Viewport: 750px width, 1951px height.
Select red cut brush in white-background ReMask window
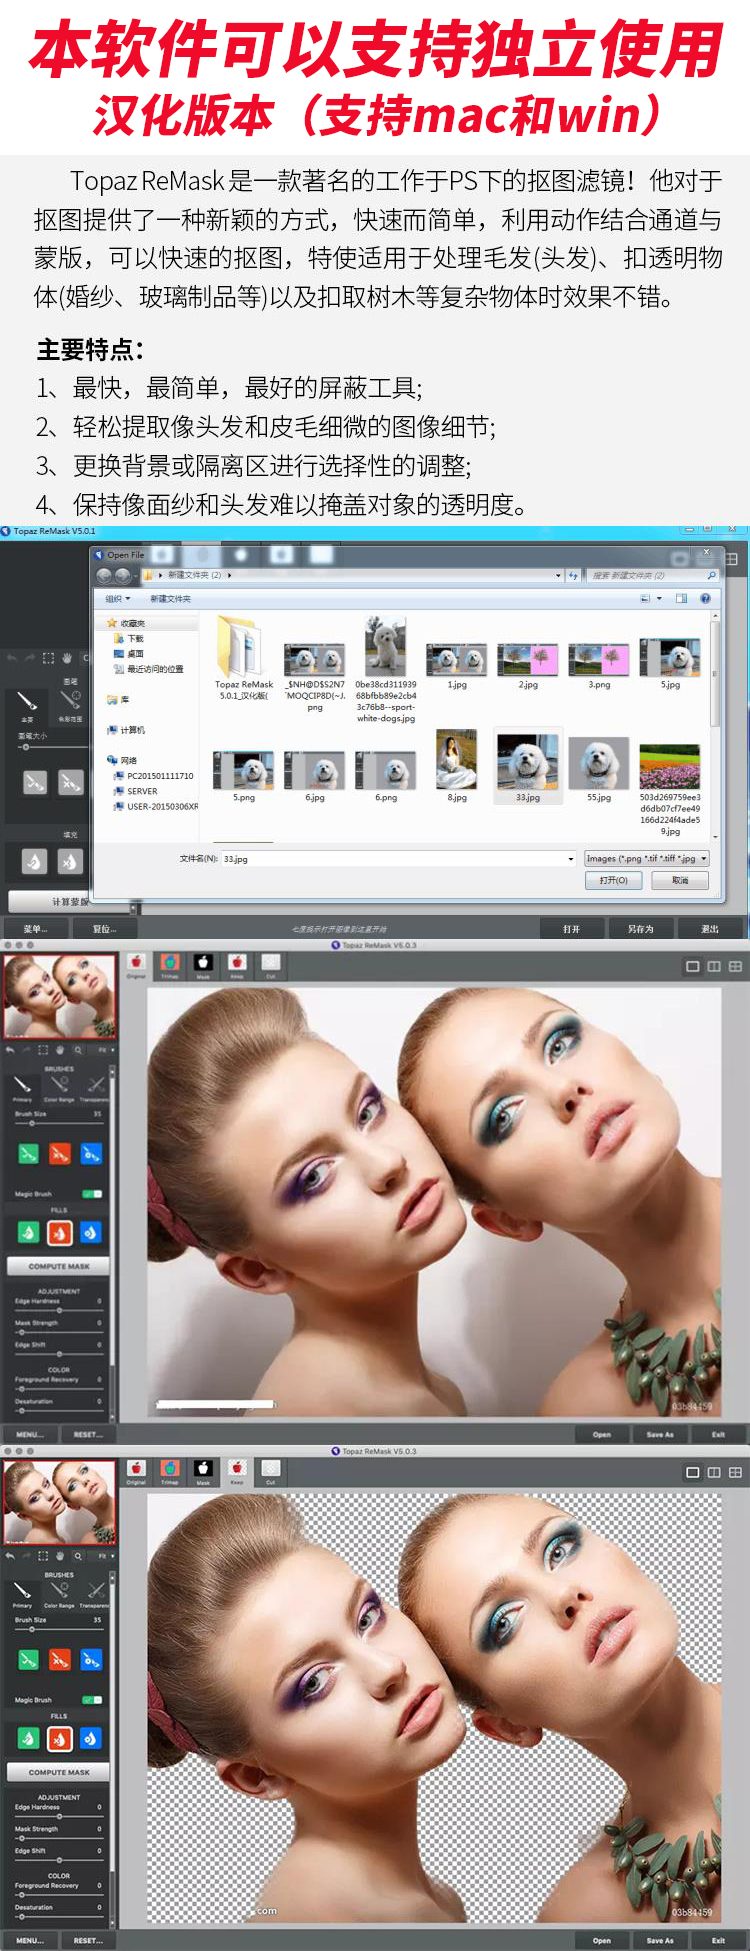60,1154
